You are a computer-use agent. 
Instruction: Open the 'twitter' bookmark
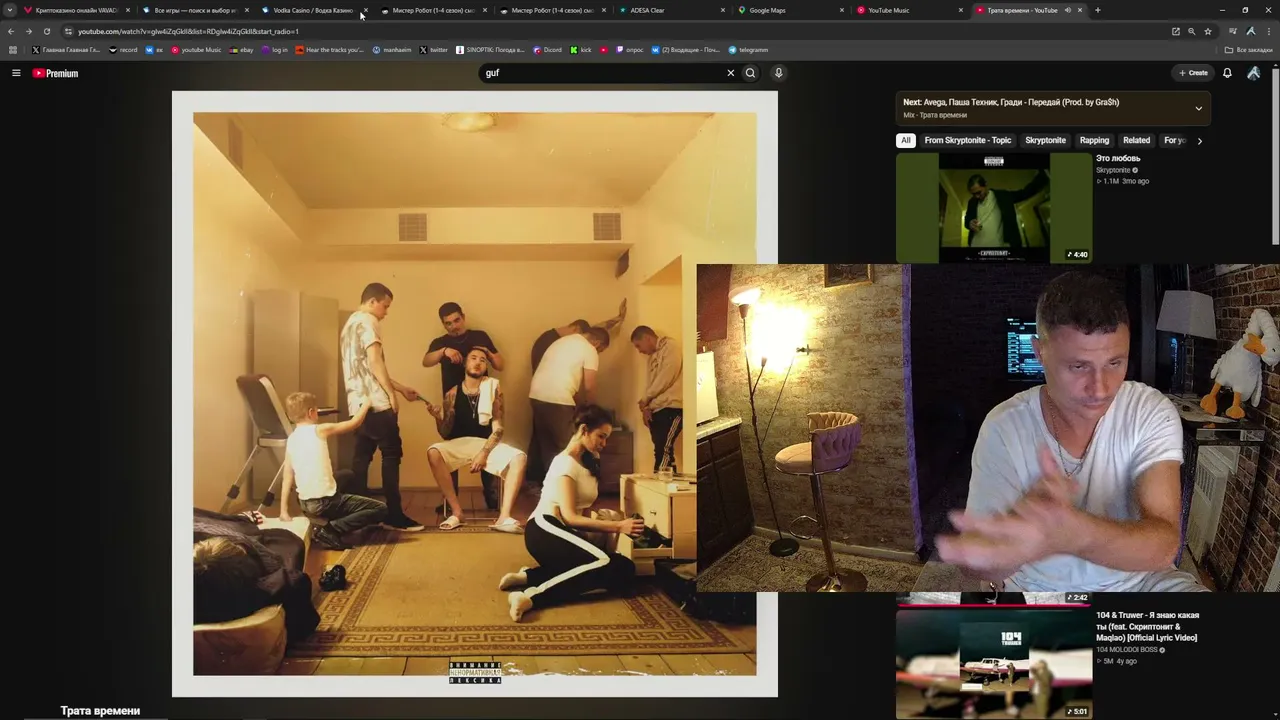coord(434,50)
